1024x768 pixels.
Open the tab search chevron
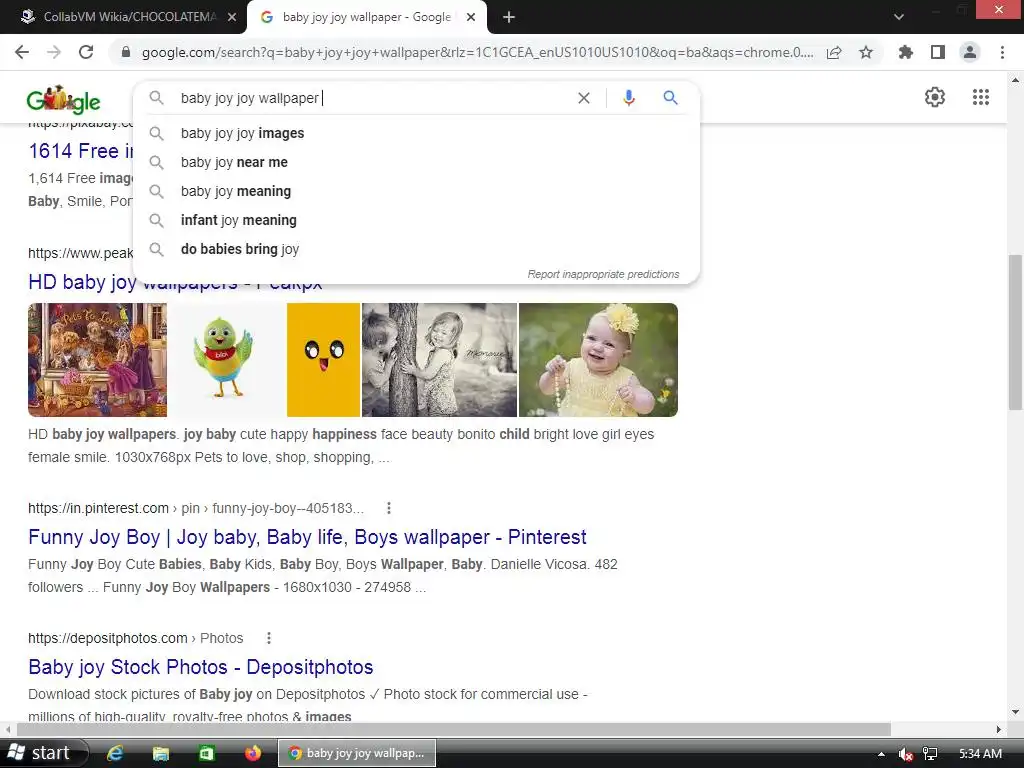[x=899, y=17]
